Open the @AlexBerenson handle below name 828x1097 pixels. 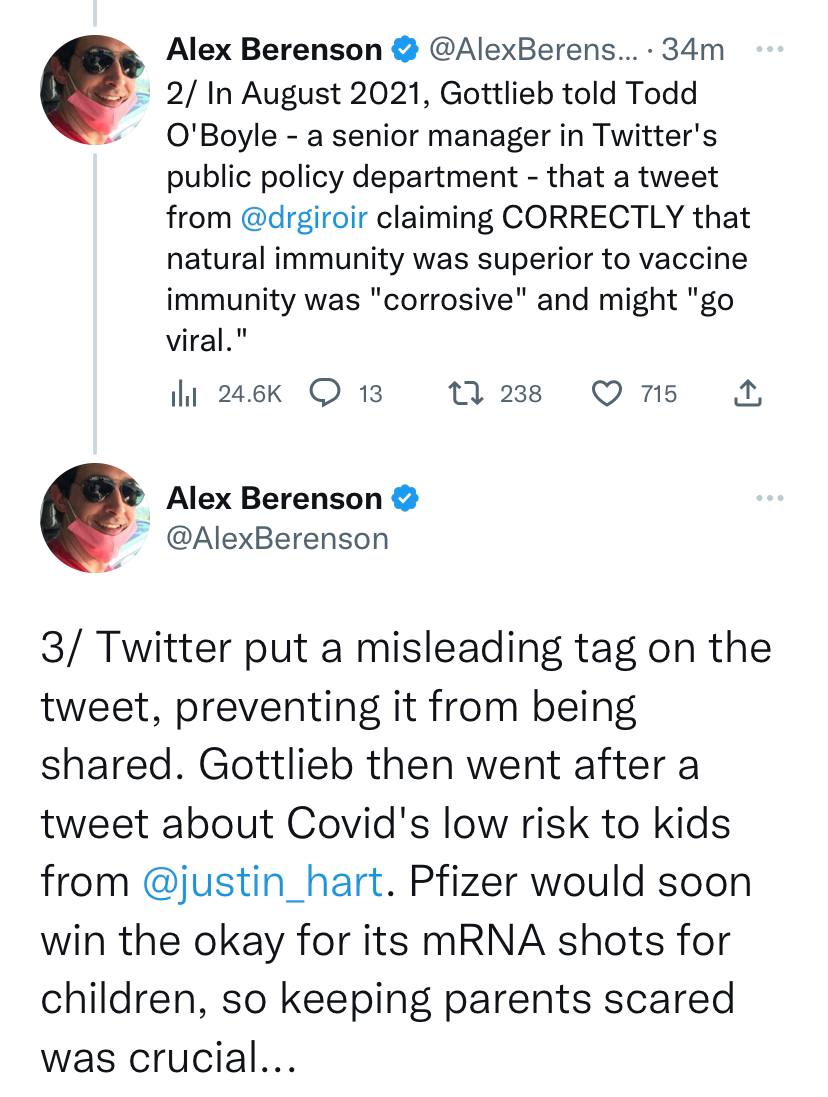click(x=278, y=539)
